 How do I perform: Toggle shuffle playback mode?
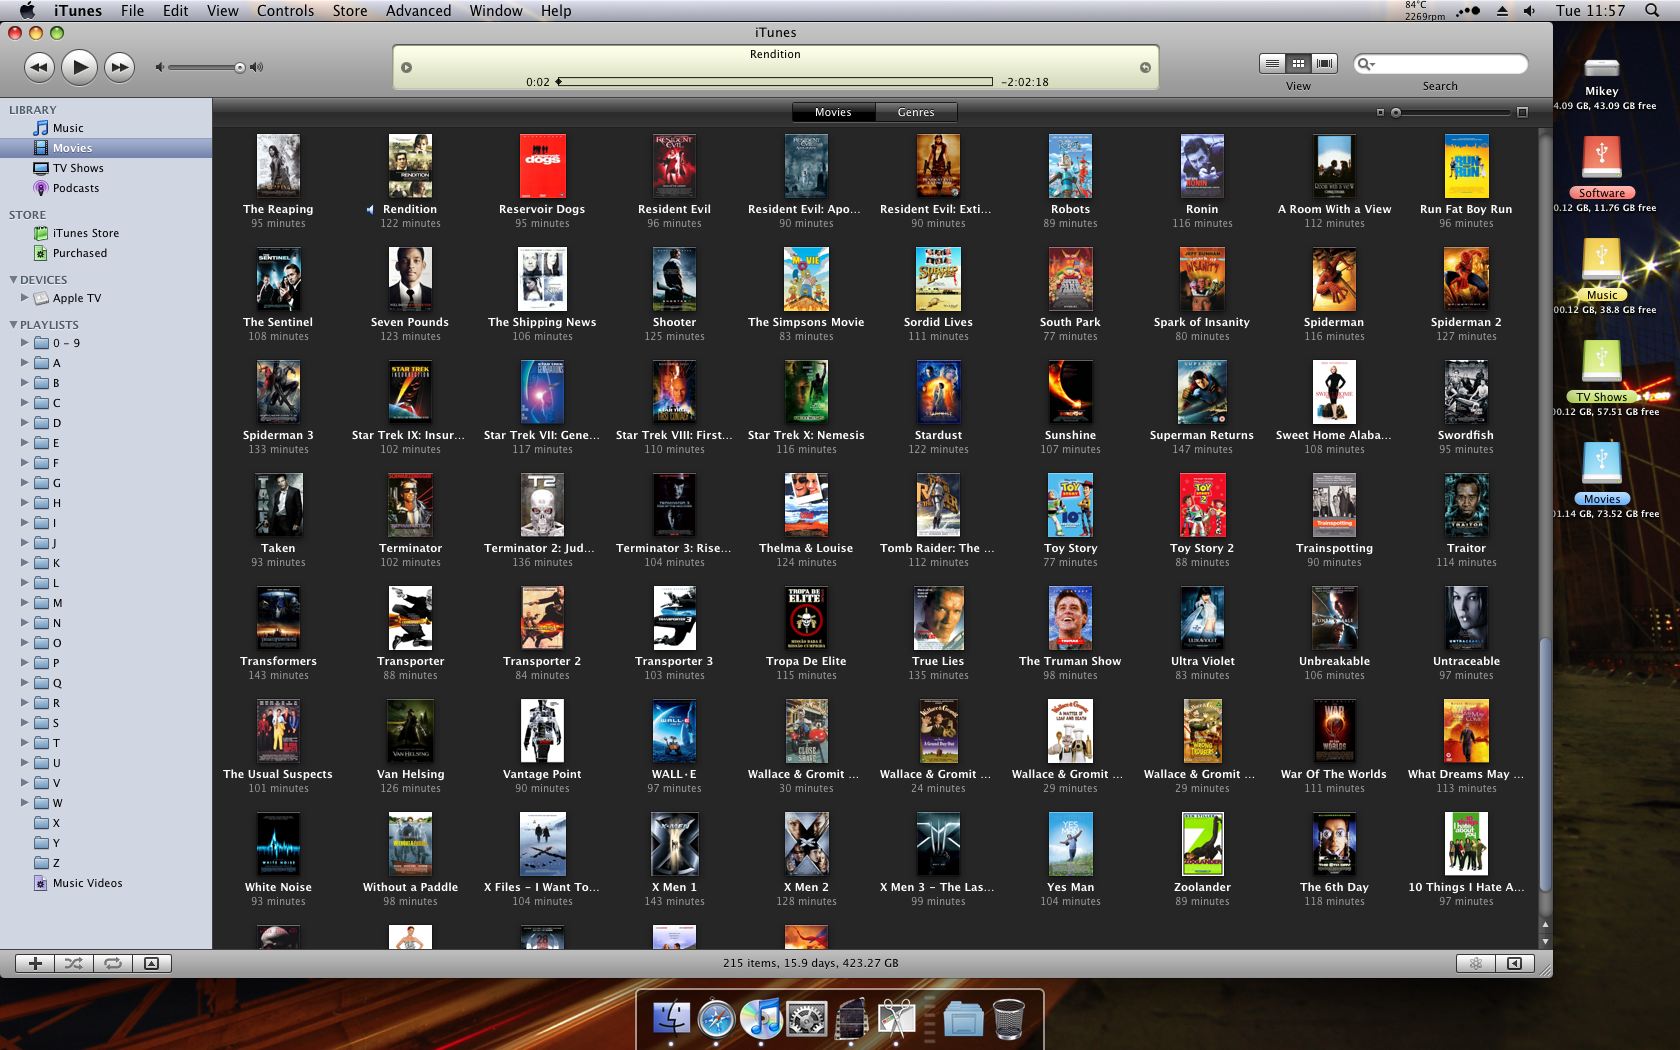coord(73,963)
